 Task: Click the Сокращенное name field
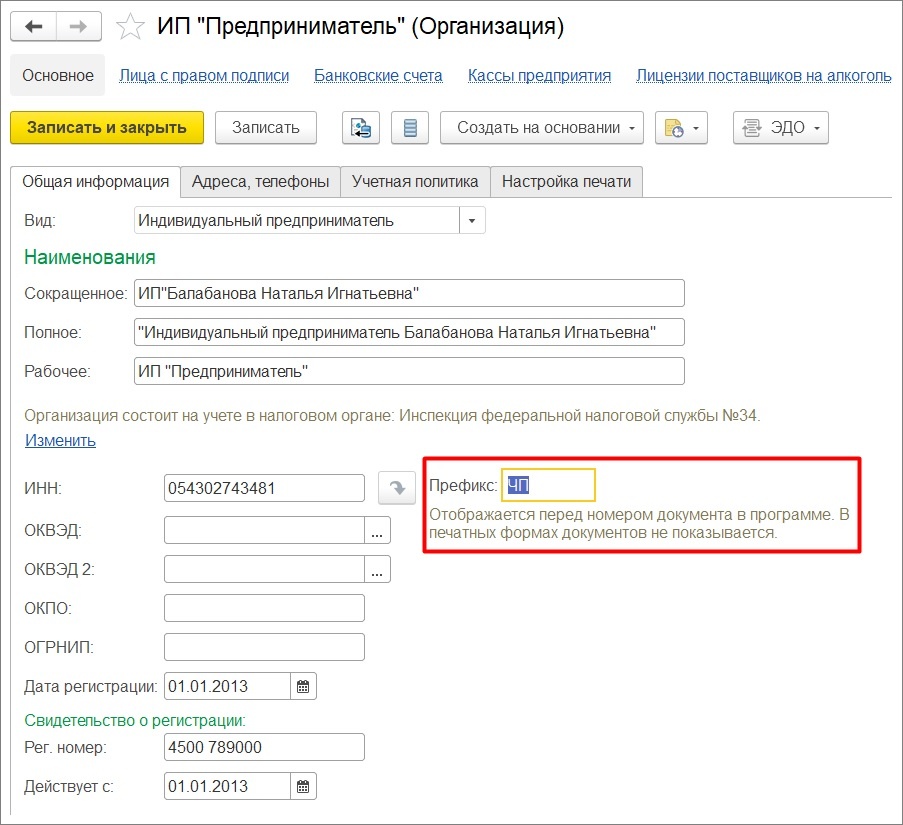pyautogui.click(x=409, y=293)
